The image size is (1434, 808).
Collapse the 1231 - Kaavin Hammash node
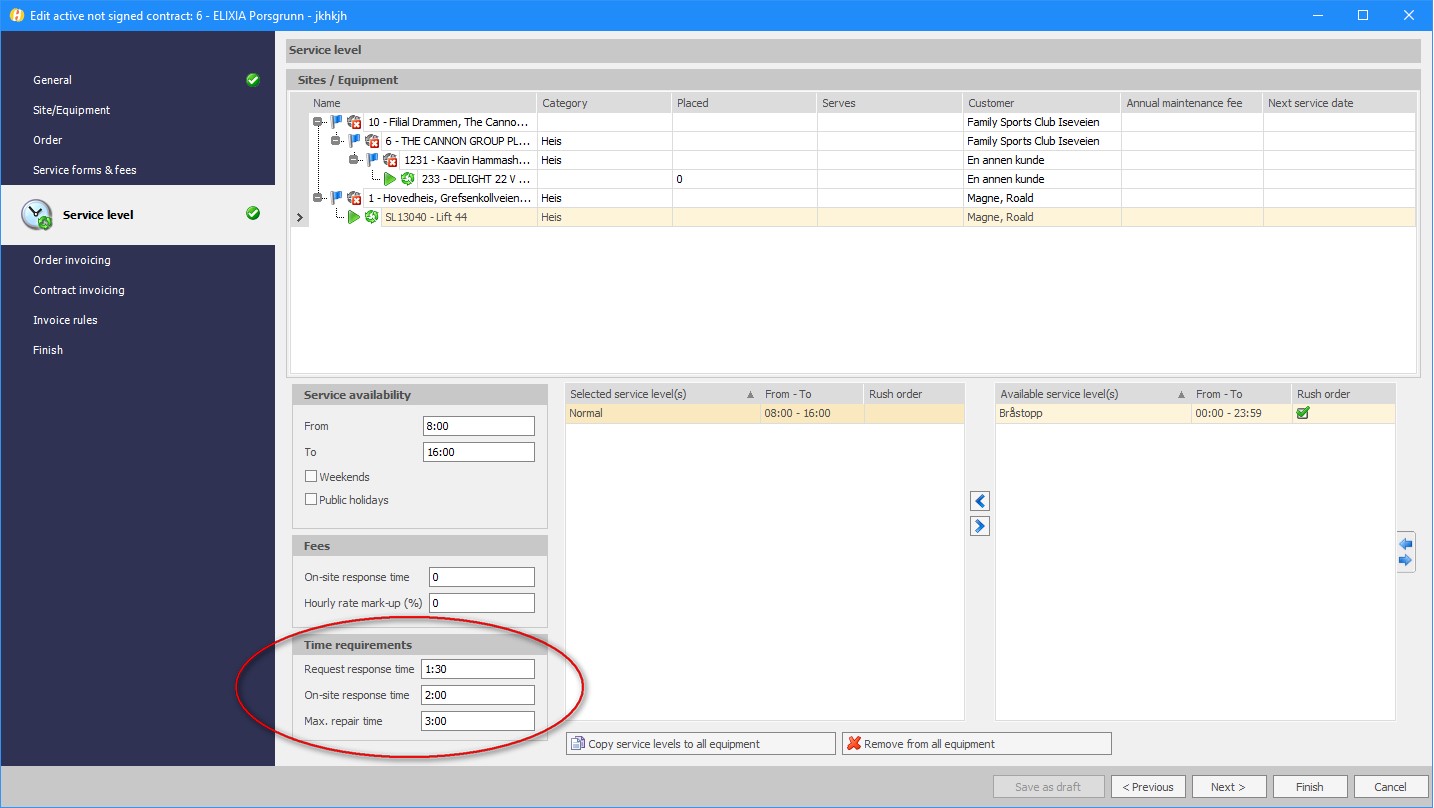click(354, 160)
